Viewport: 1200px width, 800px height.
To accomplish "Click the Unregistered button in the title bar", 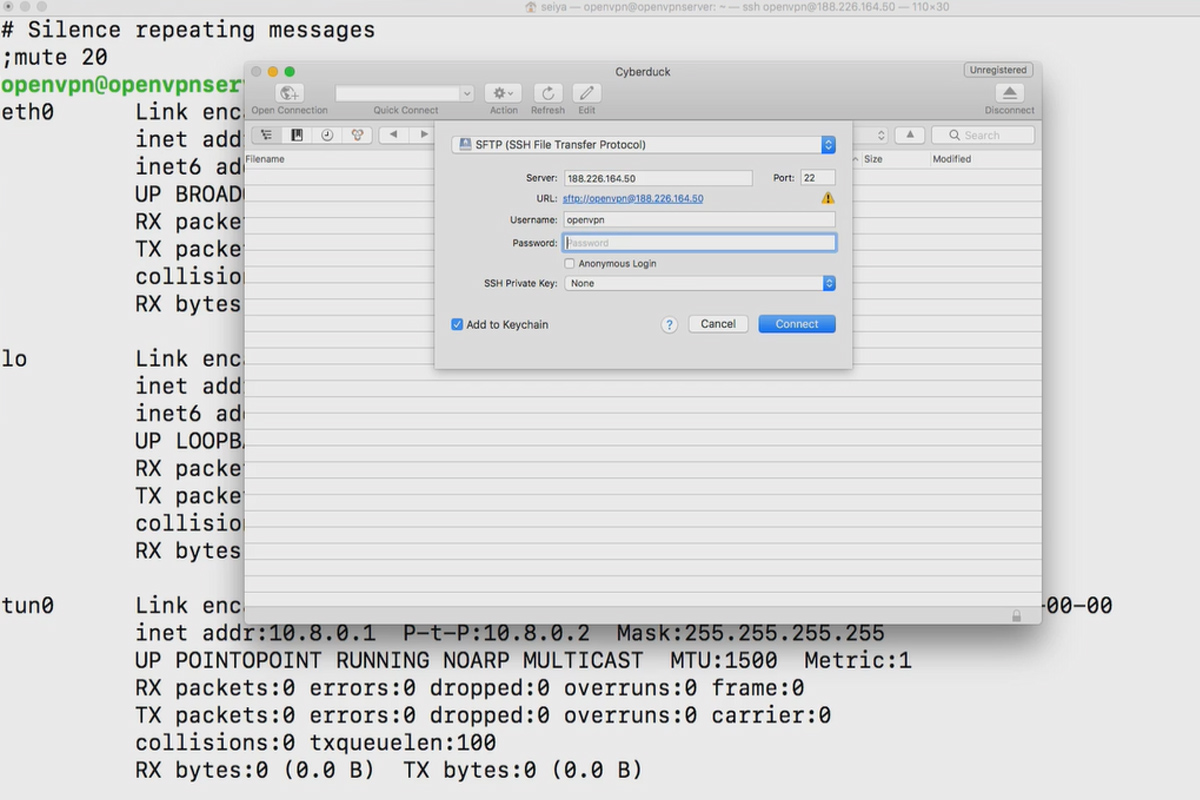I will tap(998, 70).
